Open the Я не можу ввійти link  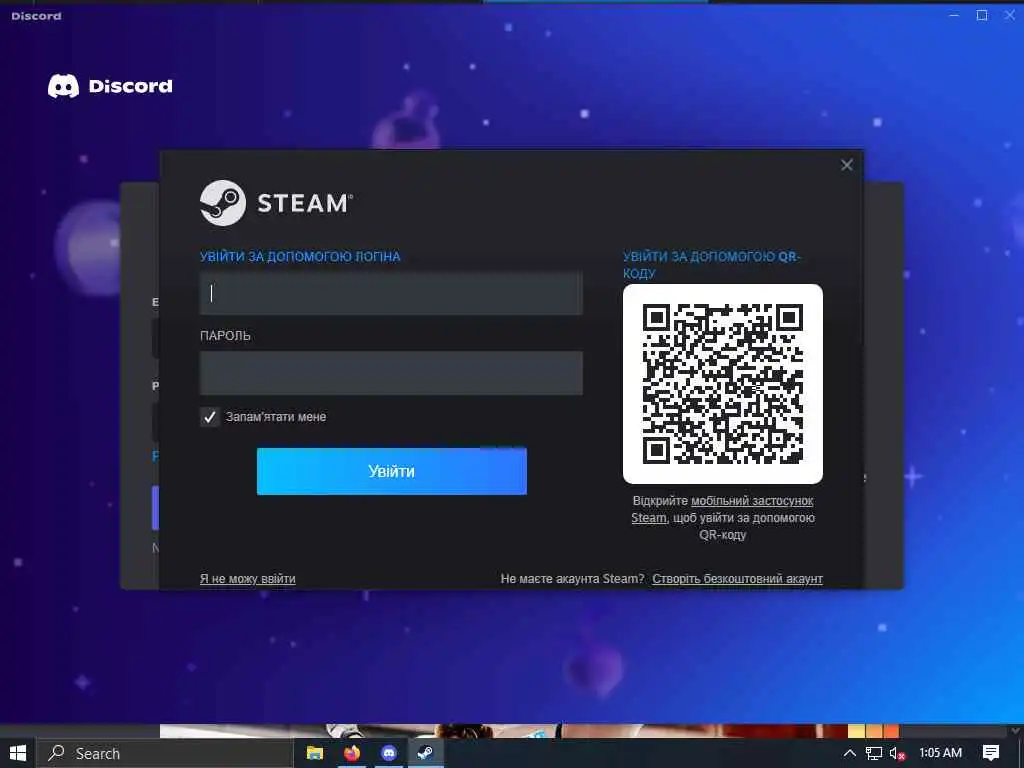[248, 579]
